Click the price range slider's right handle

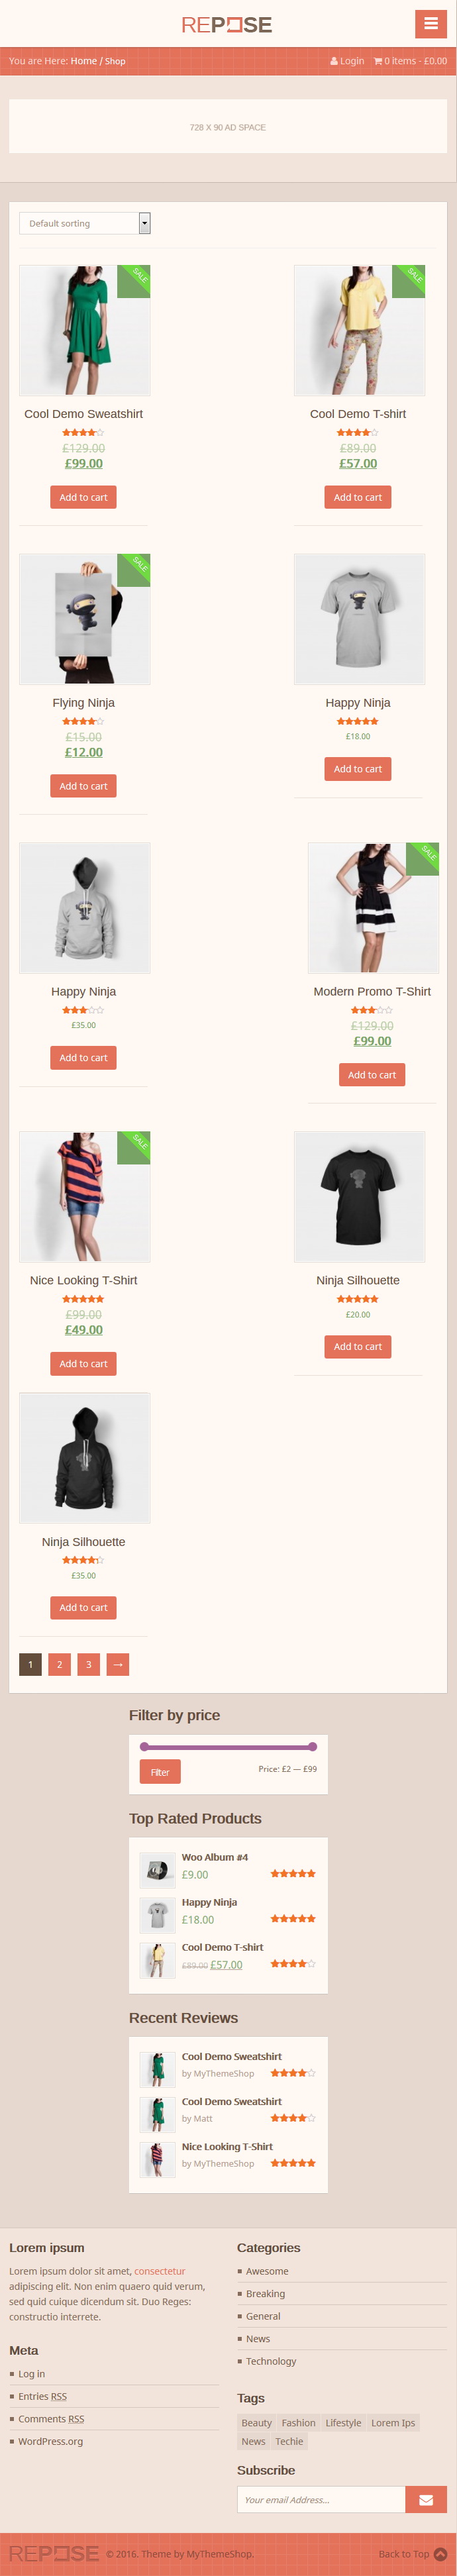click(x=313, y=1746)
